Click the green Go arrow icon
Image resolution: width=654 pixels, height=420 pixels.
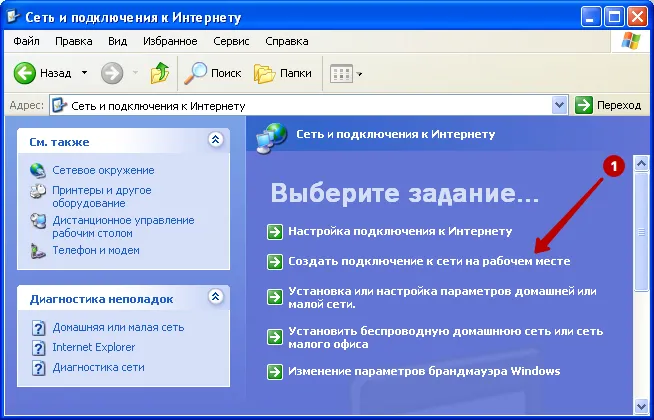pos(584,105)
